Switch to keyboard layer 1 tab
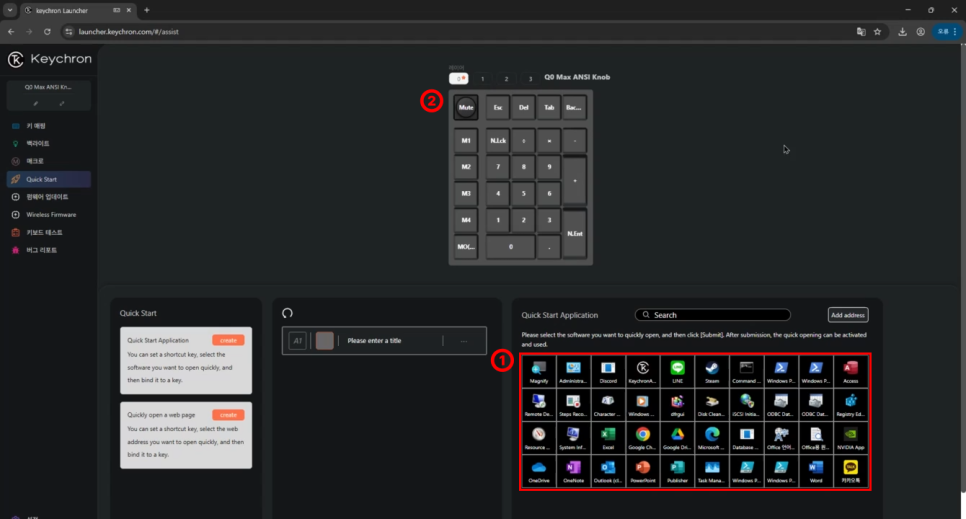 [x=482, y=78]
